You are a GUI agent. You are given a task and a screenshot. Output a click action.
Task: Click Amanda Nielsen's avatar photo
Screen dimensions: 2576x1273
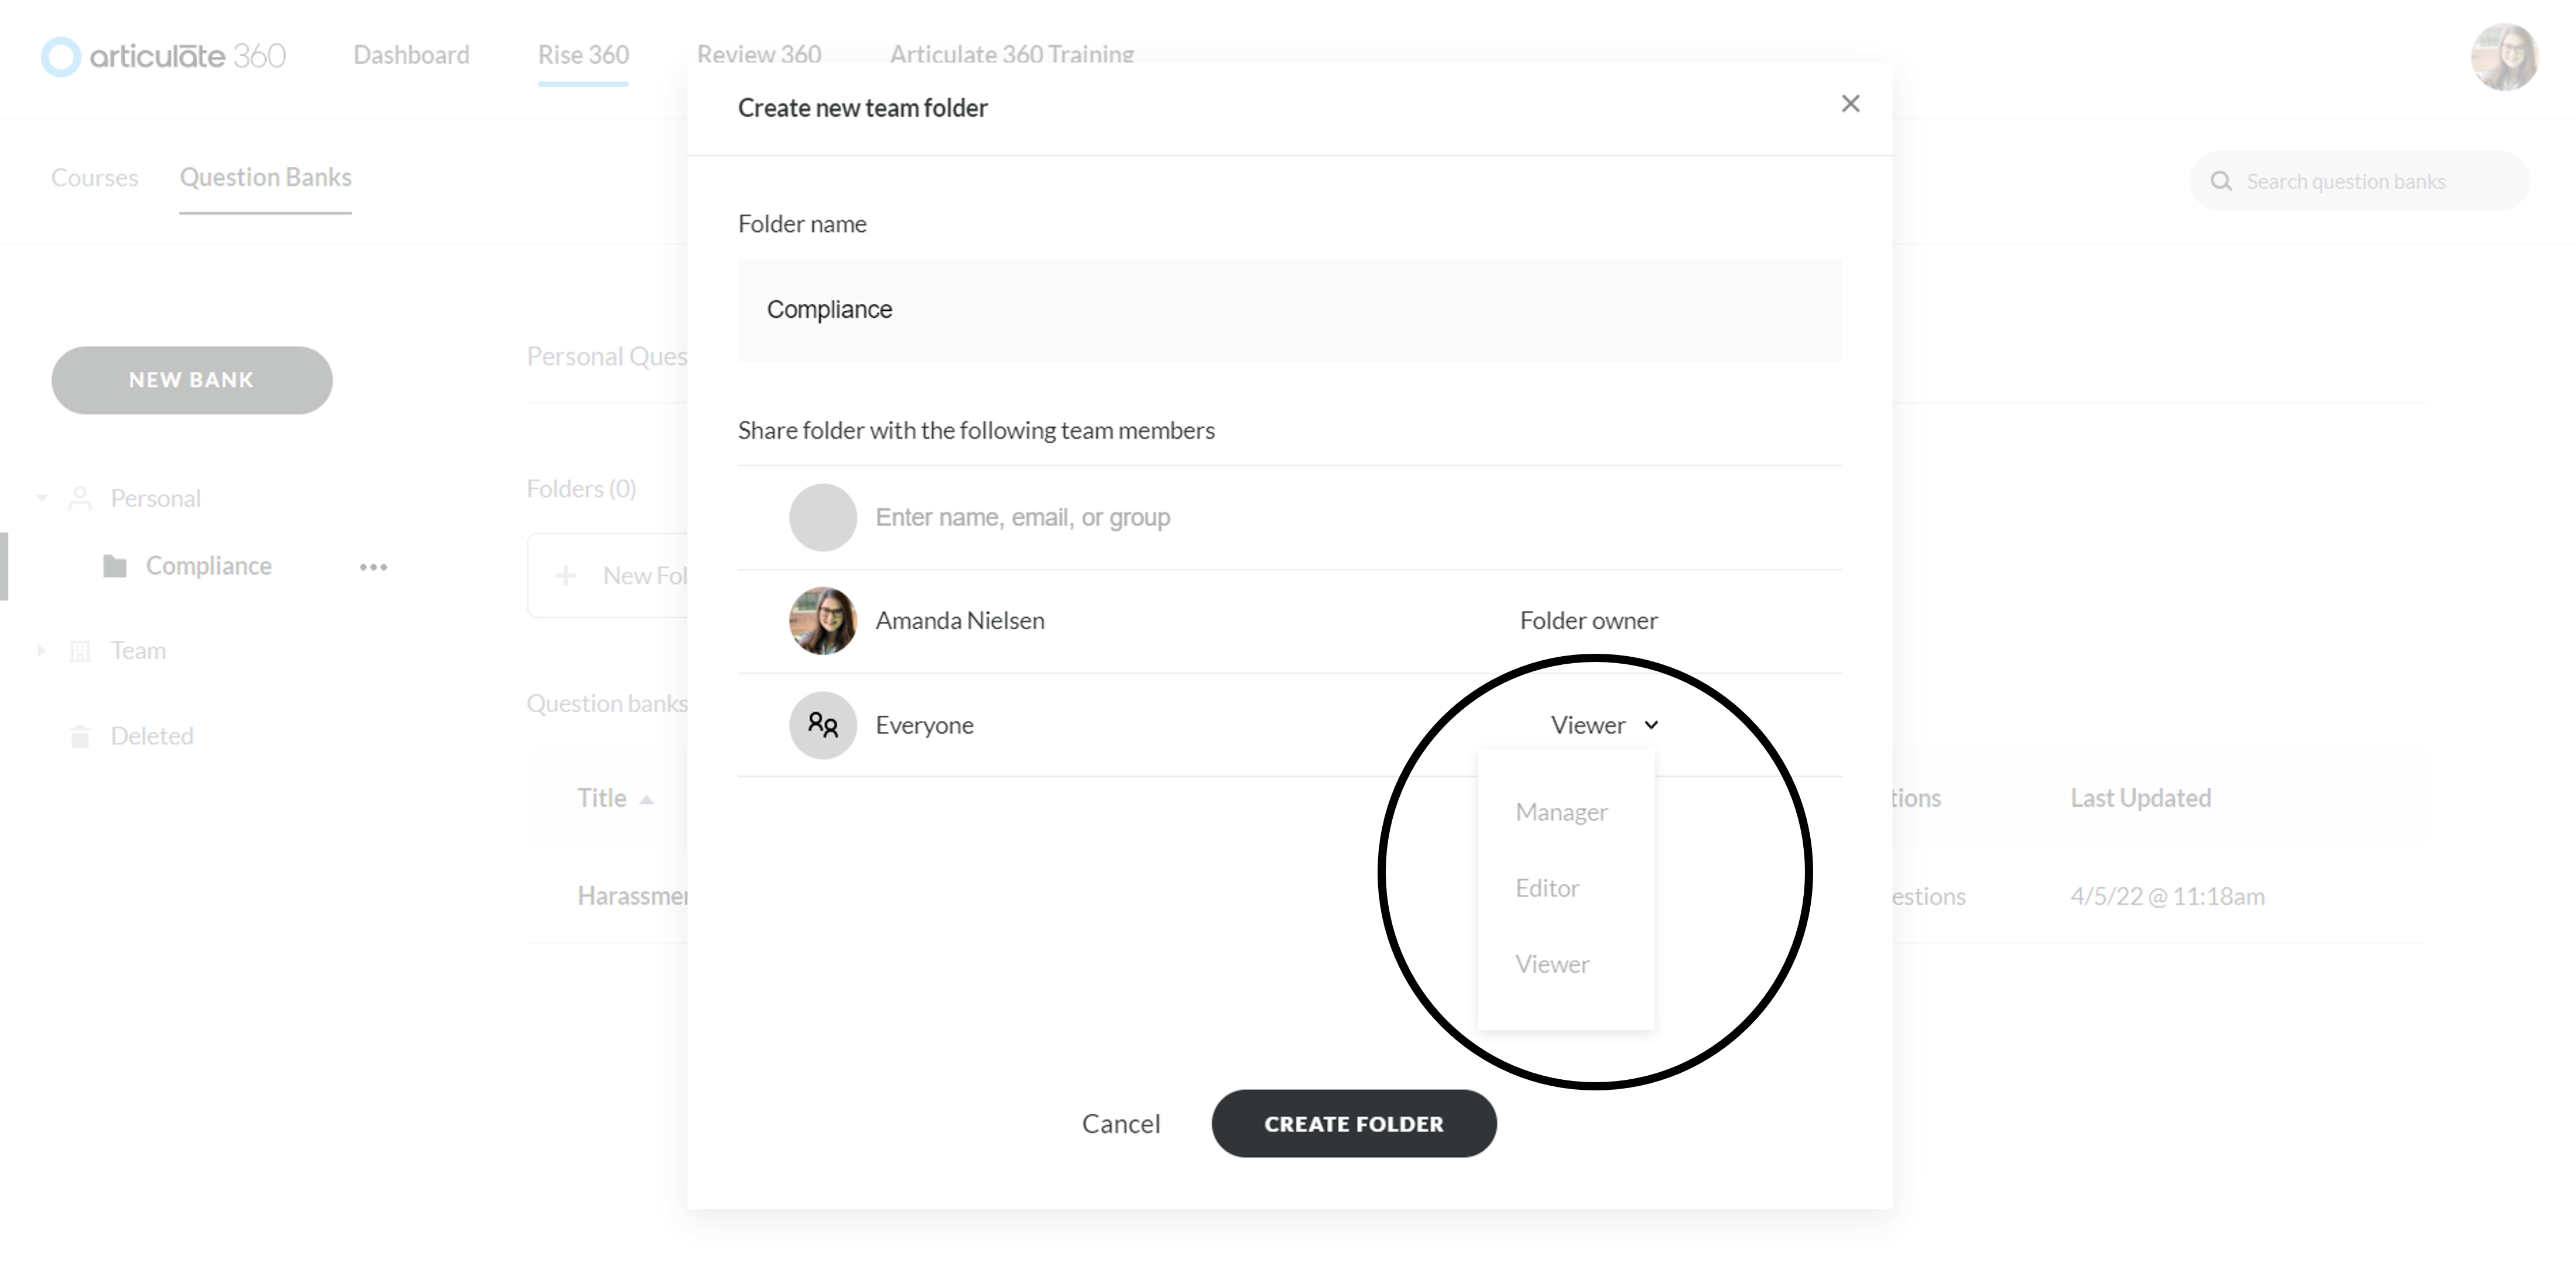click(x=822, y=621)
